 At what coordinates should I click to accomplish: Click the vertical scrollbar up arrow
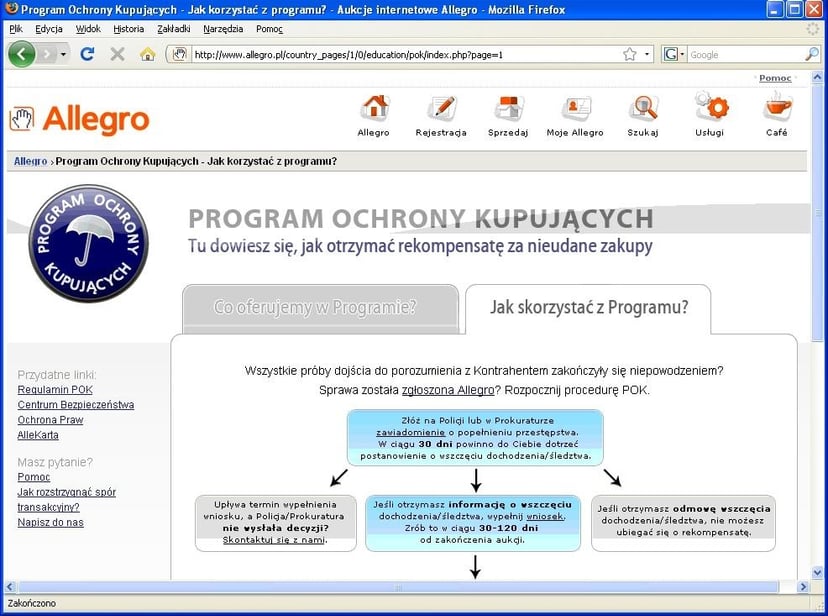tap(817, 78)
